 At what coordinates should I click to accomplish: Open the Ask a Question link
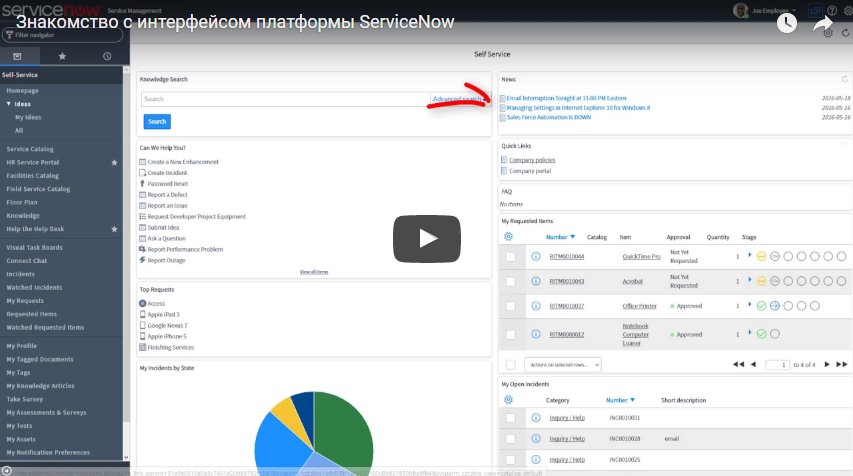point(166,238)
